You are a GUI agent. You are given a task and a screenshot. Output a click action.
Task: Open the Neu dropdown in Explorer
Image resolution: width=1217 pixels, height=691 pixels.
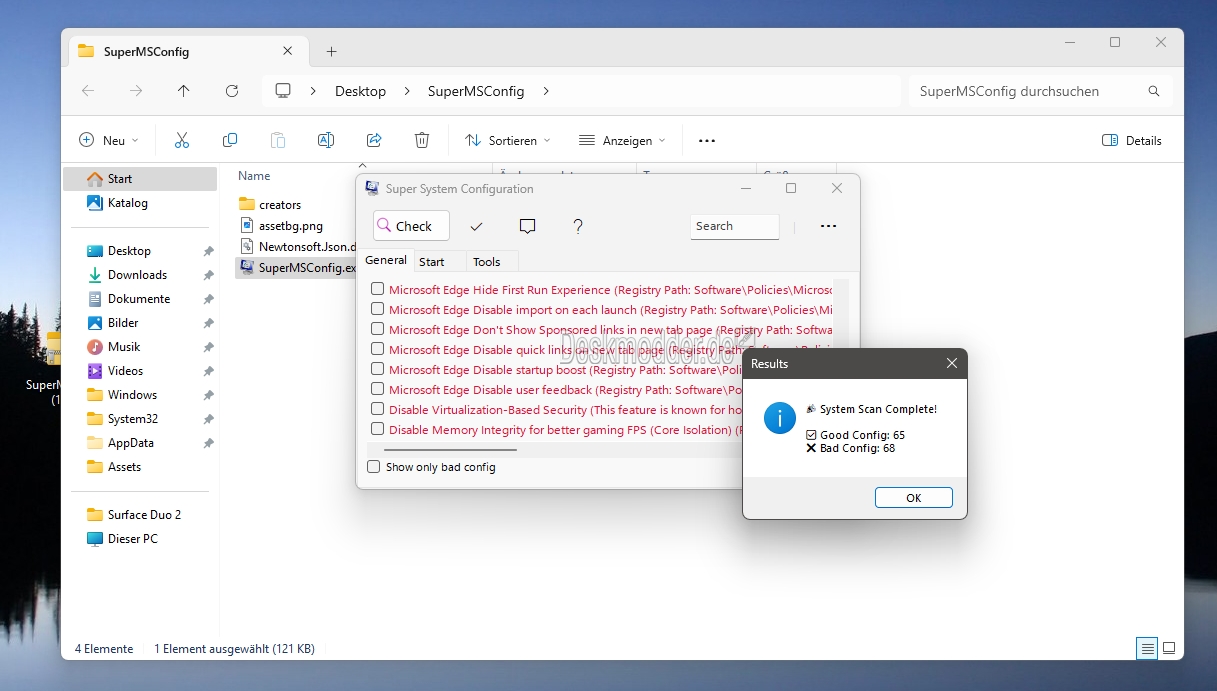point(109,141)
